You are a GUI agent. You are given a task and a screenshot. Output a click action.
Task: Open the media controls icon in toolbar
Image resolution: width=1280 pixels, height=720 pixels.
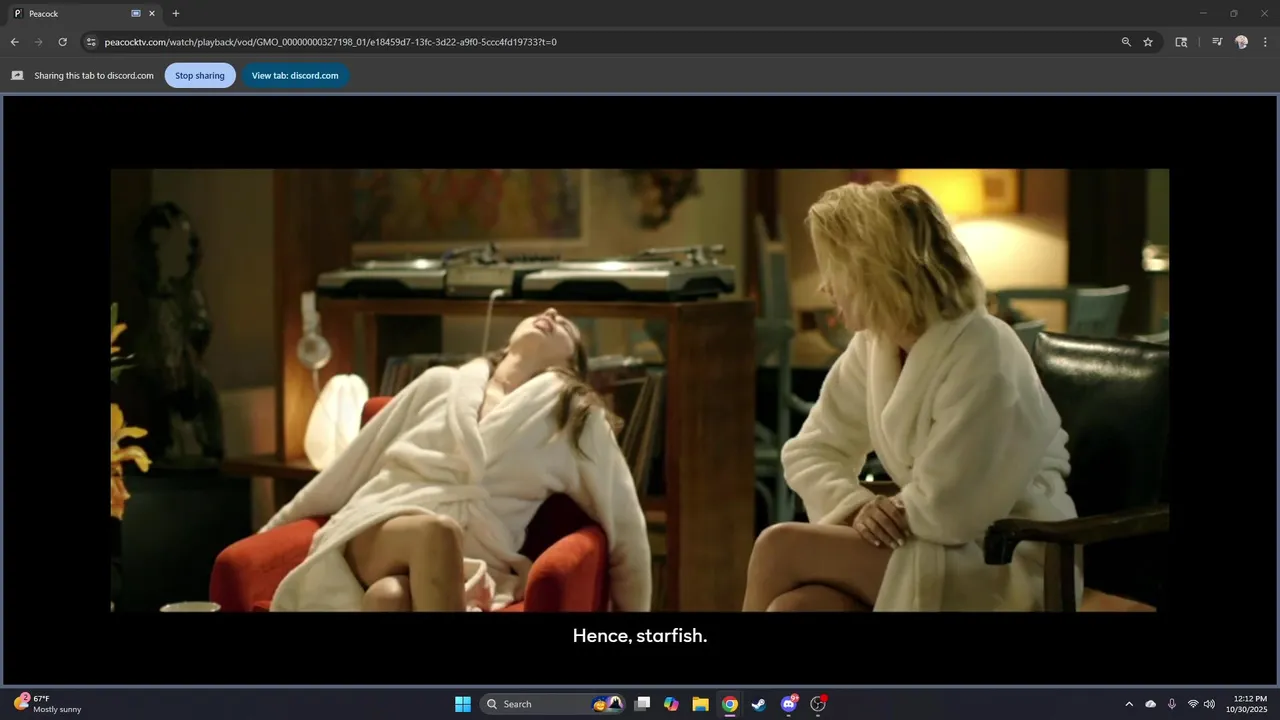1217,42
